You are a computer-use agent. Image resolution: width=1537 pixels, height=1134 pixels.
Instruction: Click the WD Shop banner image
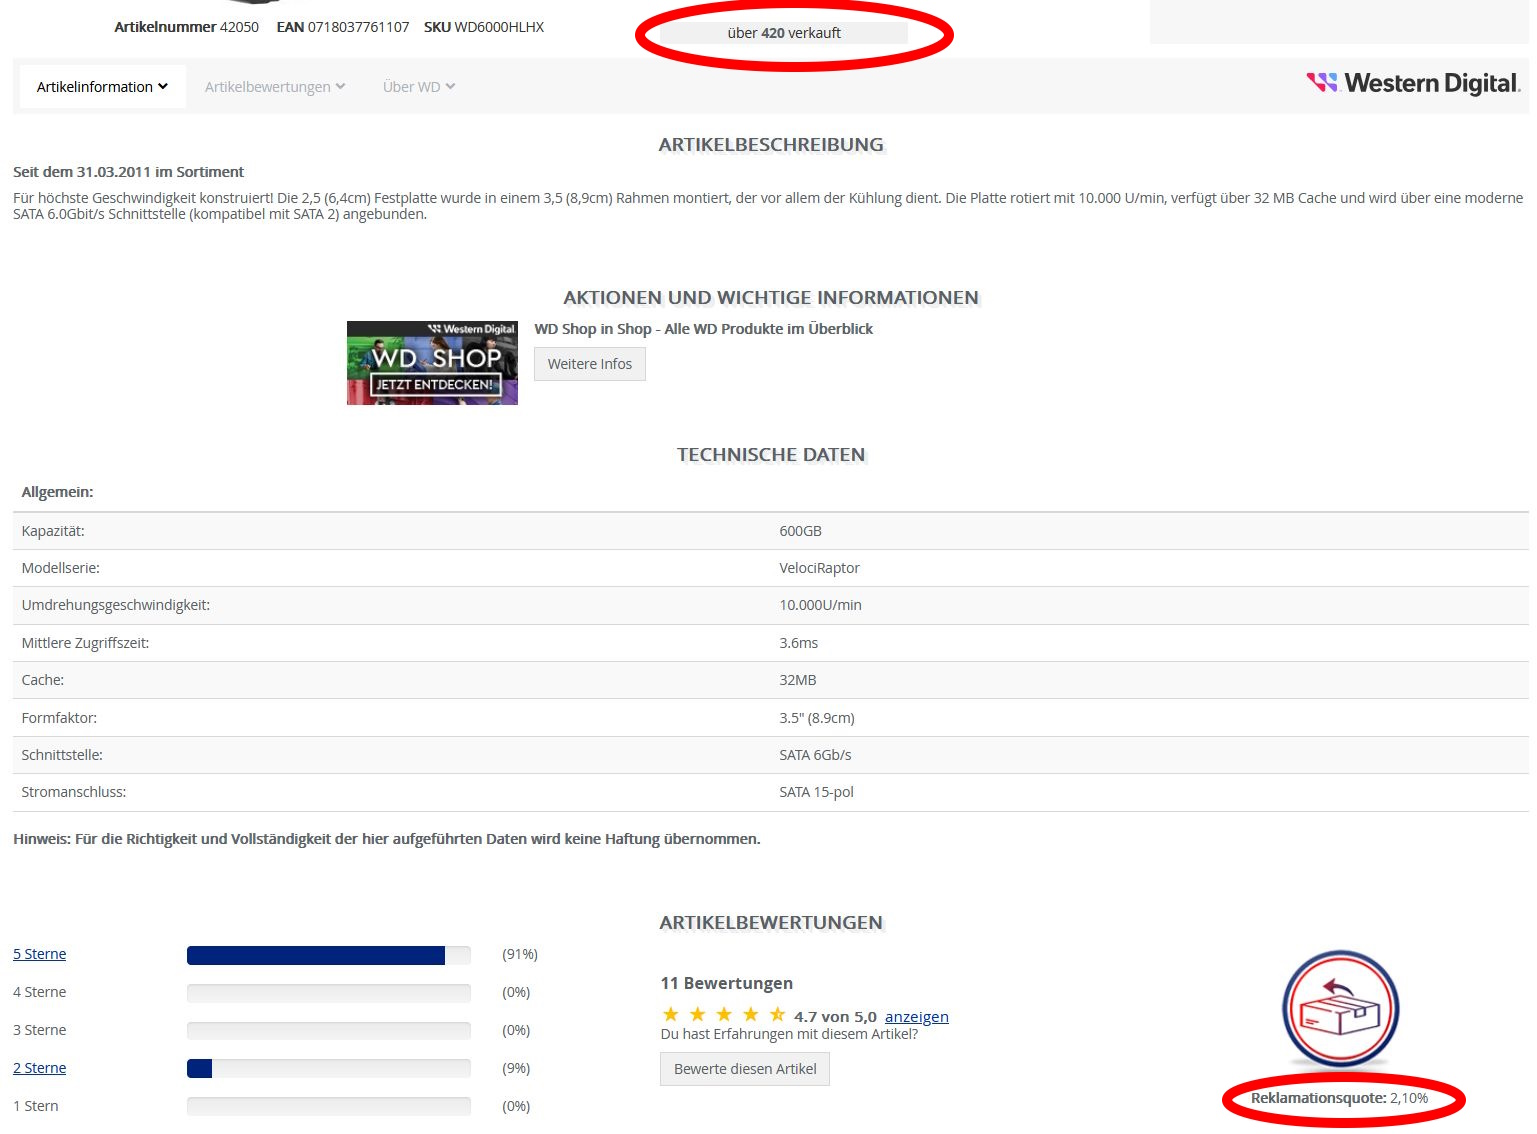pyautogui.click(x=432, y=363)
